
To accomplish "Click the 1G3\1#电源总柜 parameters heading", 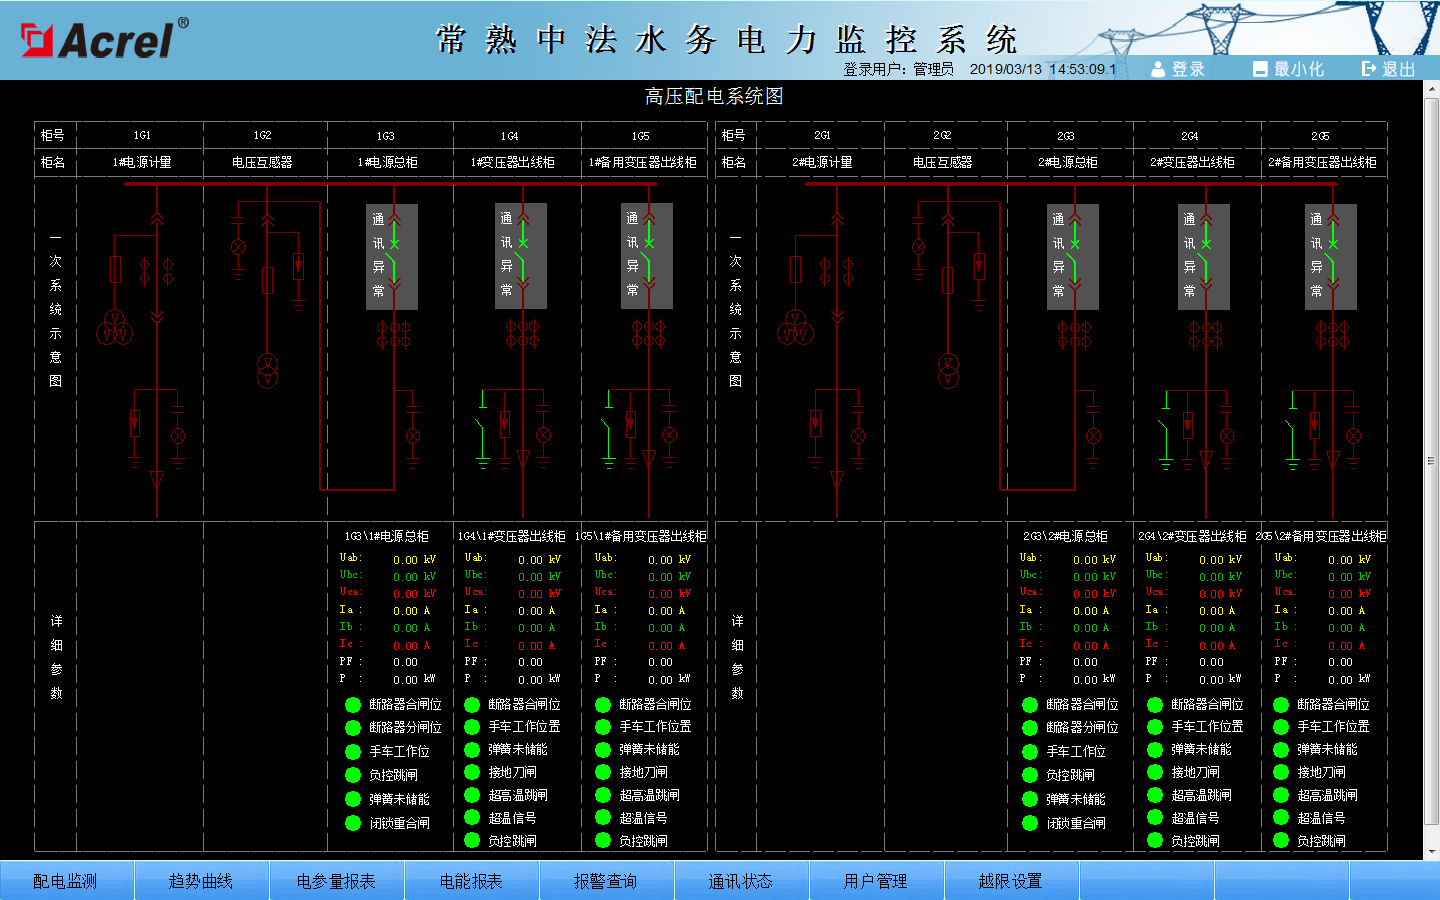I will pyautogui.click(x=387, y=537).
